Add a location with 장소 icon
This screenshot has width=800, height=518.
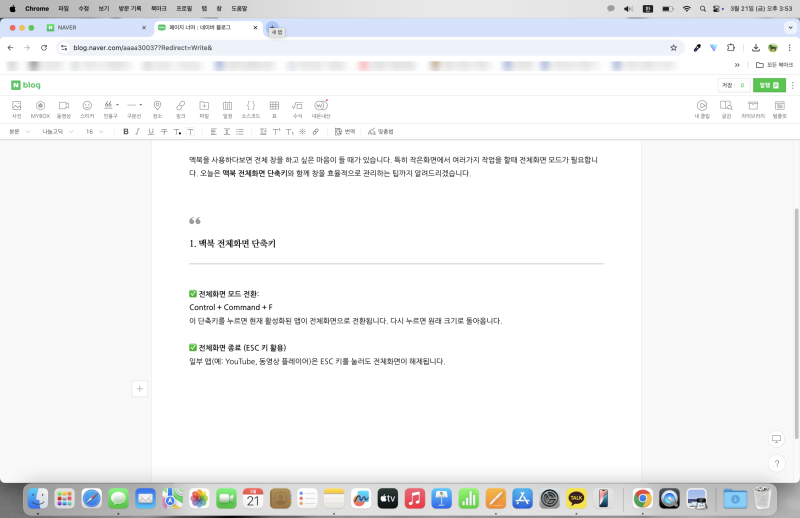157,109
